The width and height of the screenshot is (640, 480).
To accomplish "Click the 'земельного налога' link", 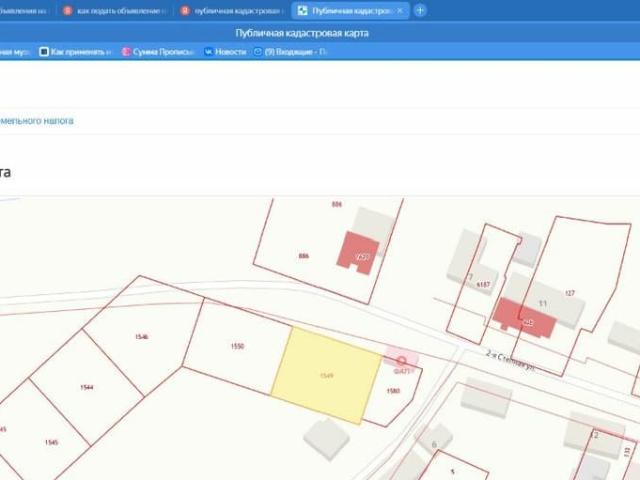I will pos(37,121).
